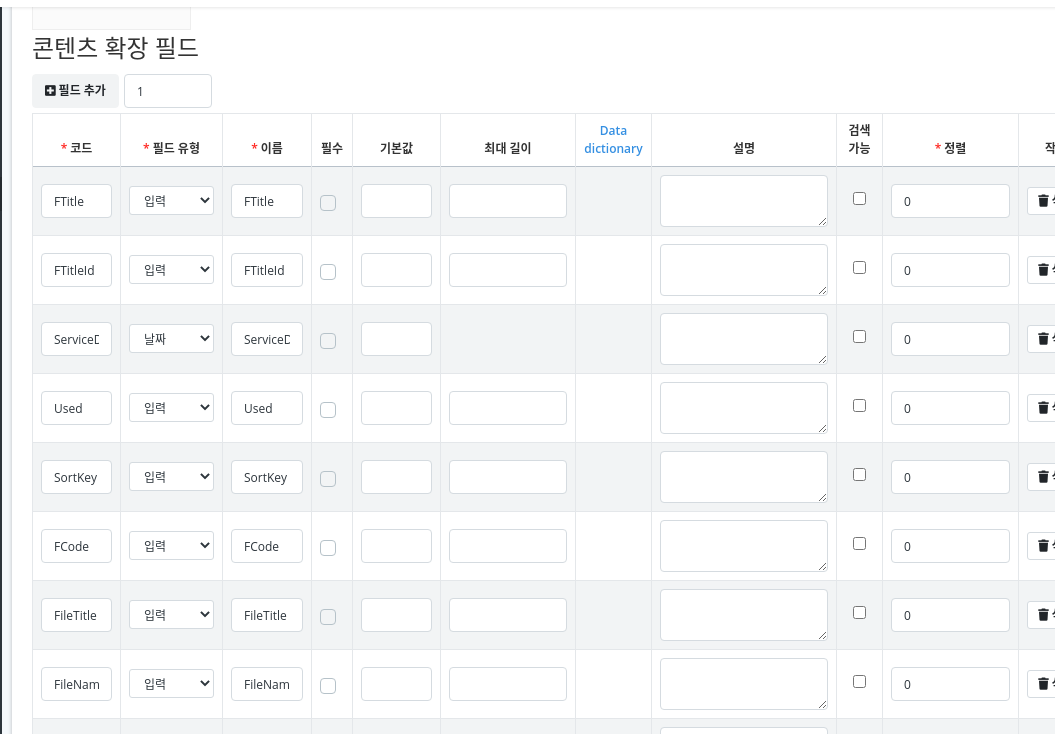Click the description textarea for FTitleId
The image size is (1055, 734).
click(x=743, y=270)
